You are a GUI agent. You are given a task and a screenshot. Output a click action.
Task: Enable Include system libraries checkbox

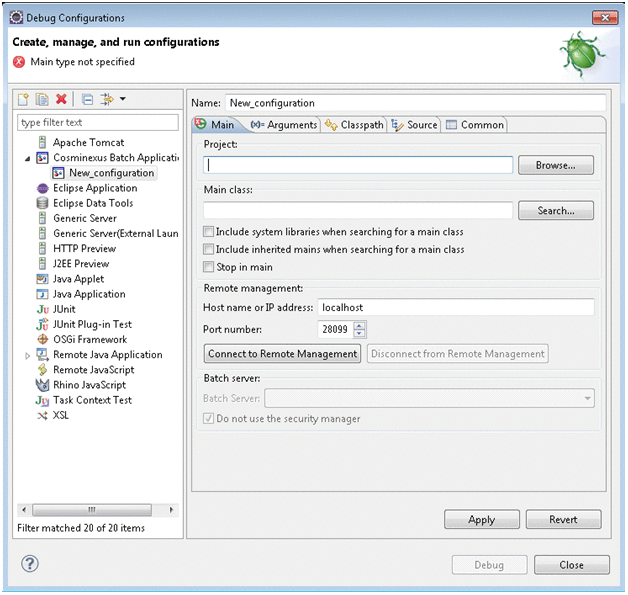tap(208, 232)
